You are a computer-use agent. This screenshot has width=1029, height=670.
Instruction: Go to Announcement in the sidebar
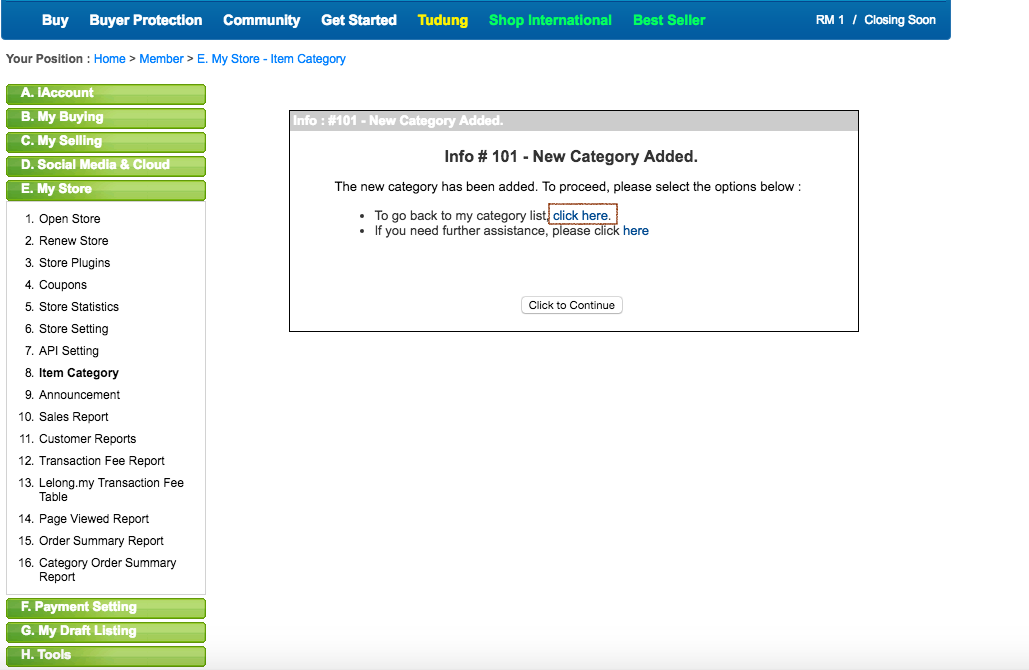[79, 395]
